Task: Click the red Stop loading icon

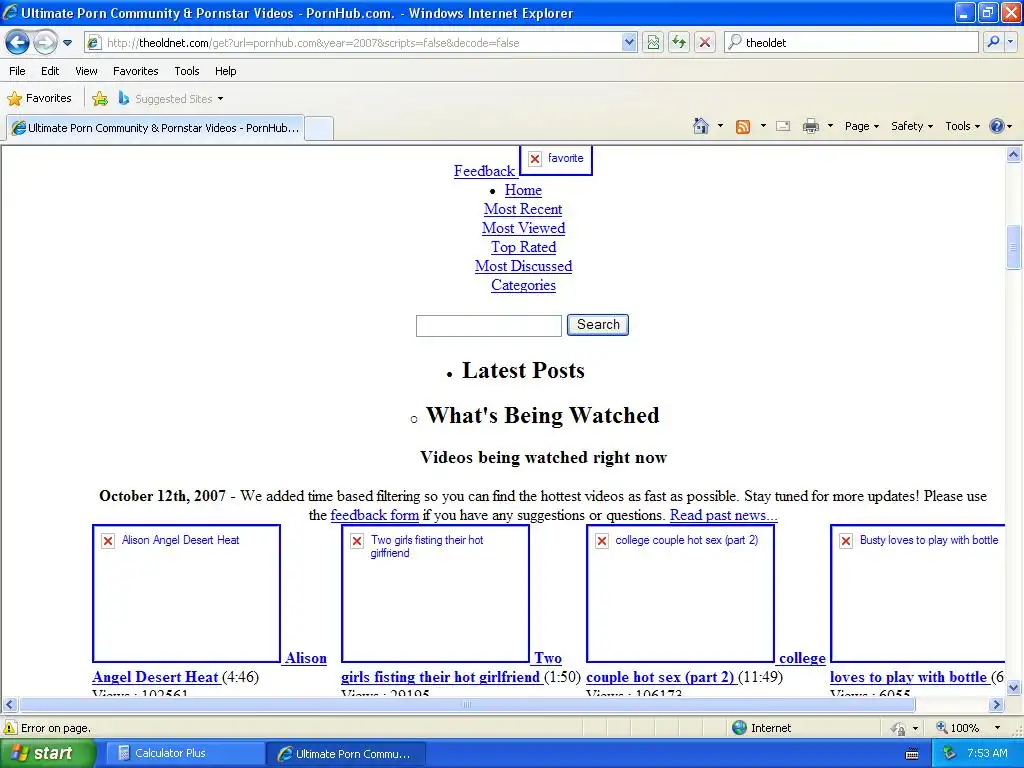Action: pos(705,43)
